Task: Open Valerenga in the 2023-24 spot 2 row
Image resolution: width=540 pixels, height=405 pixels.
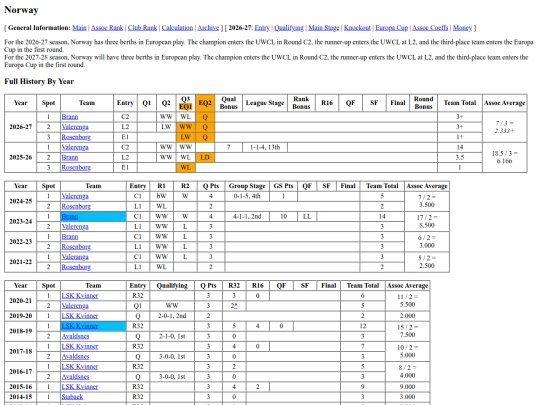Action: (75, 227)
